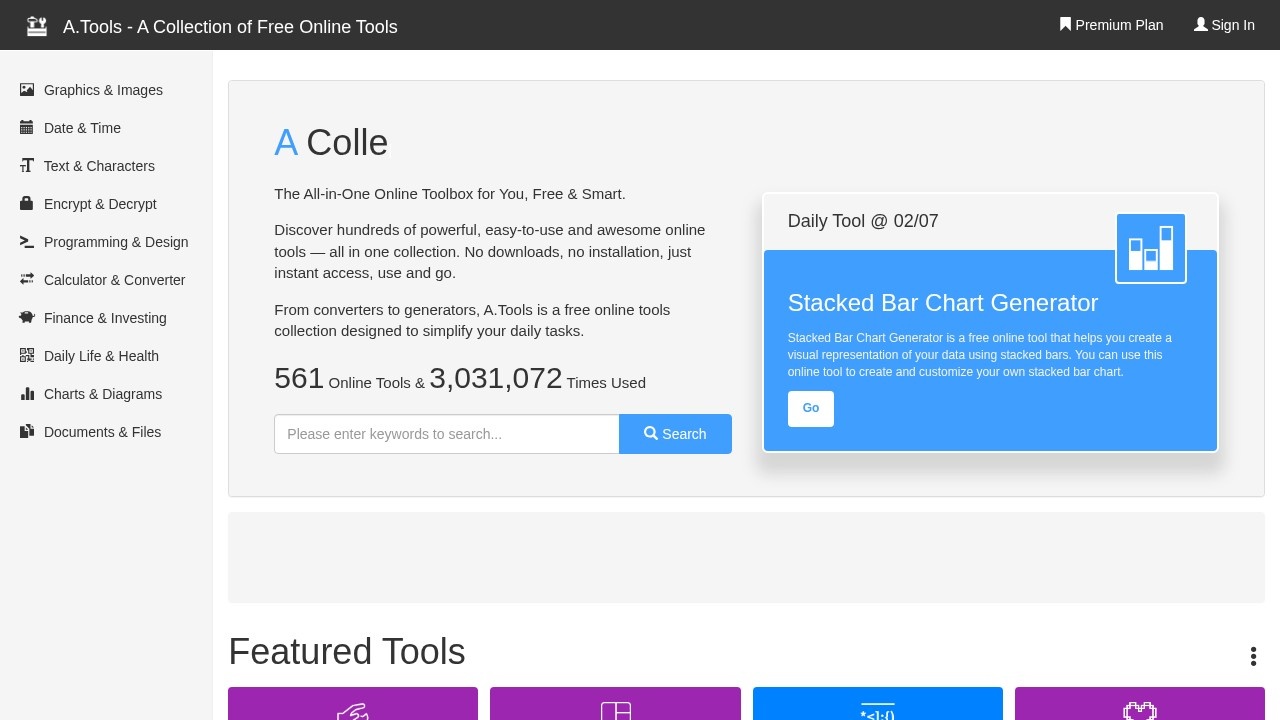The image size is (1280, 720).
Task: Open Documents & Files category
Action: tap(102, 432)
